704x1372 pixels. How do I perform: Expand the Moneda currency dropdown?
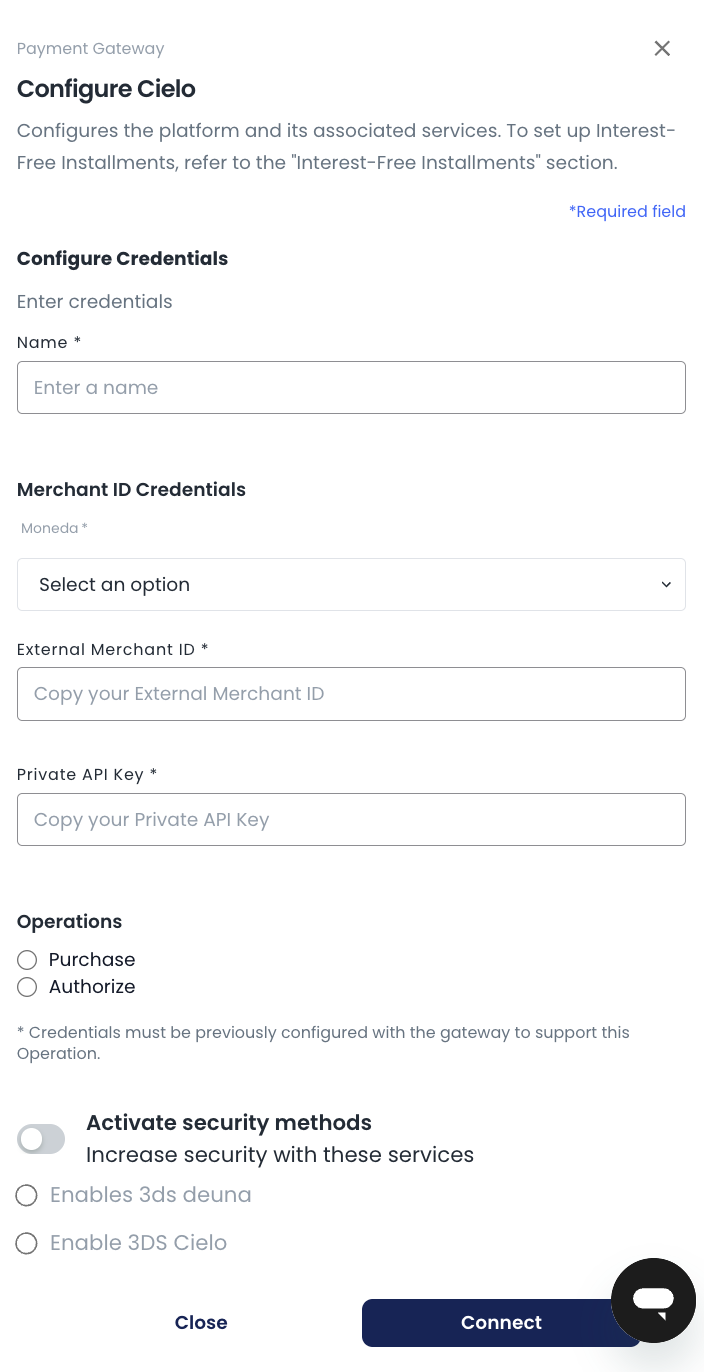(351, 585)
